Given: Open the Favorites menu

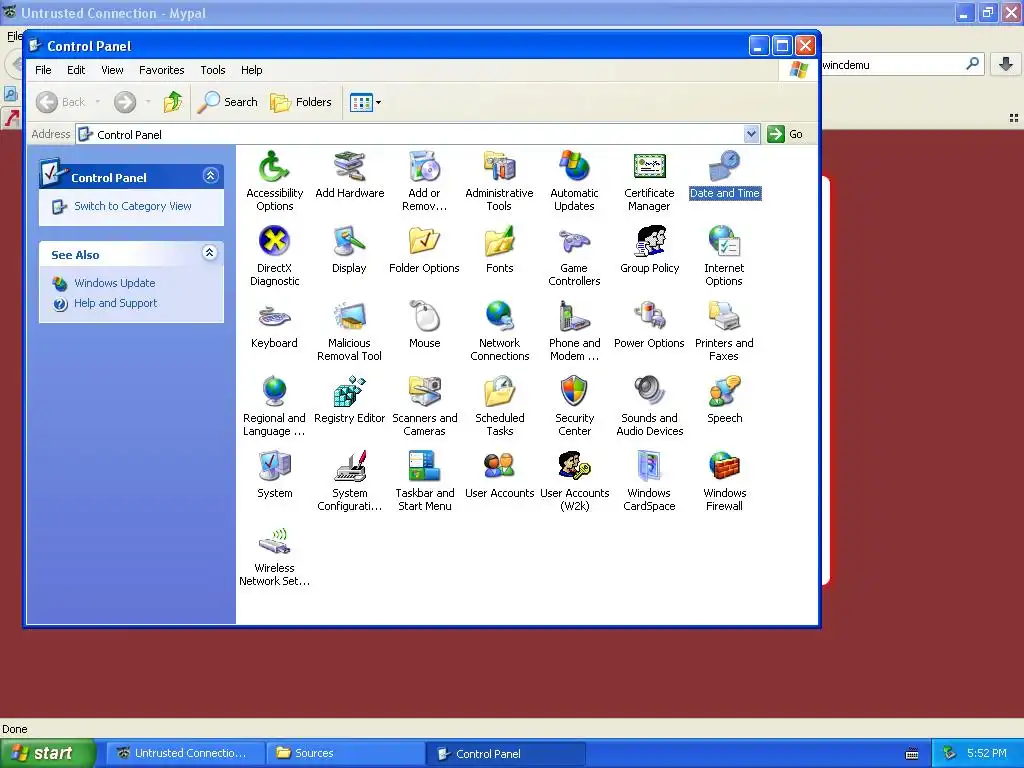Looking at the screenshot, I should click(161, 70).
